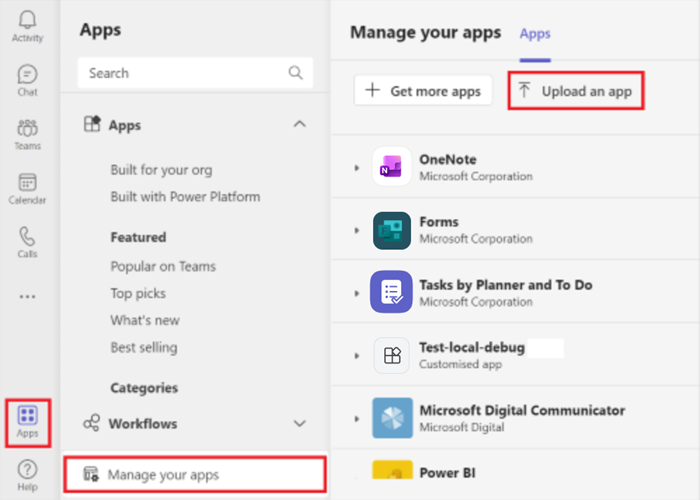Open the Activity feed bell icon
Image resolution: width=700 pixels, height=500 pixels.
[x=27, y=26]
